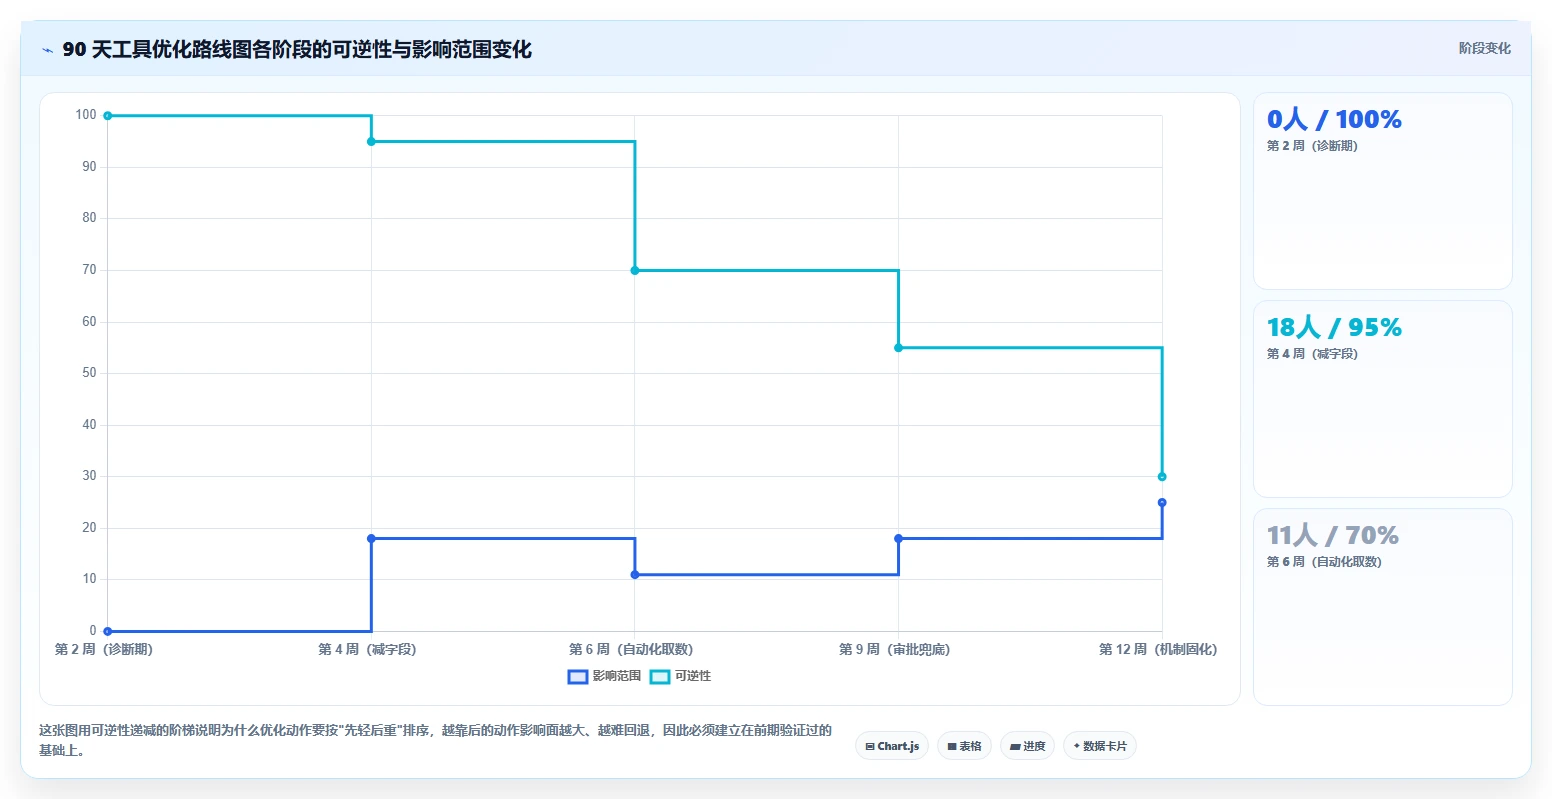Select the 表格 tag chip

tap(964, 746)
